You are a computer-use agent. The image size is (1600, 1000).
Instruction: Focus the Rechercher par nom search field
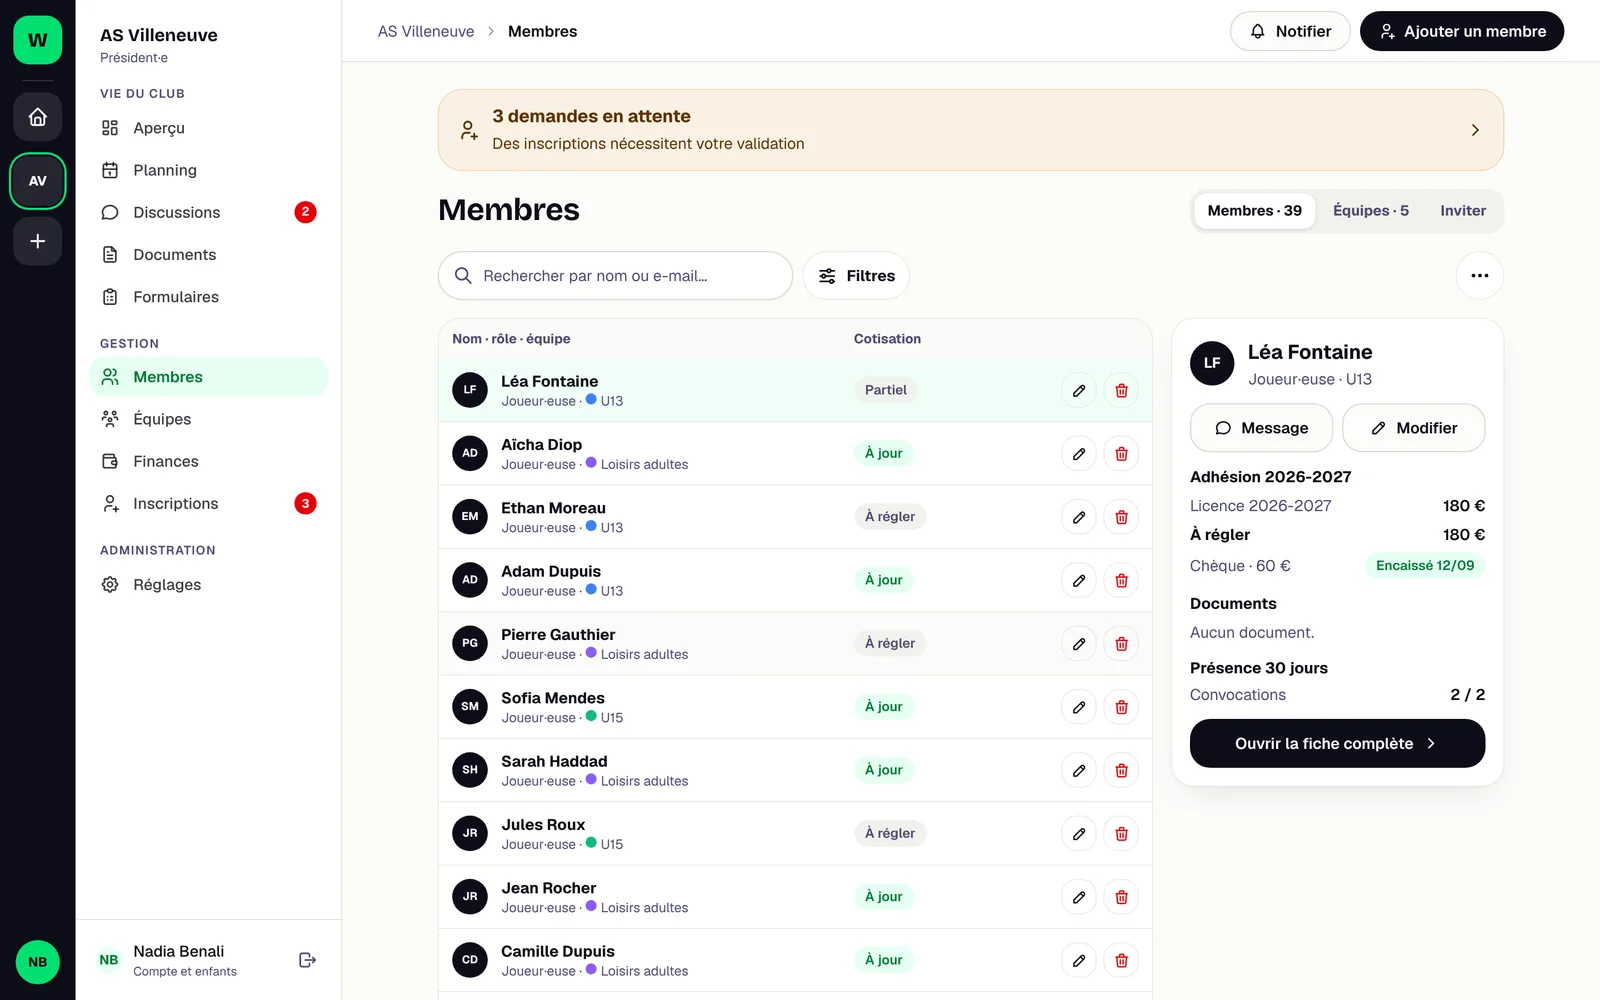pos(615,276)
